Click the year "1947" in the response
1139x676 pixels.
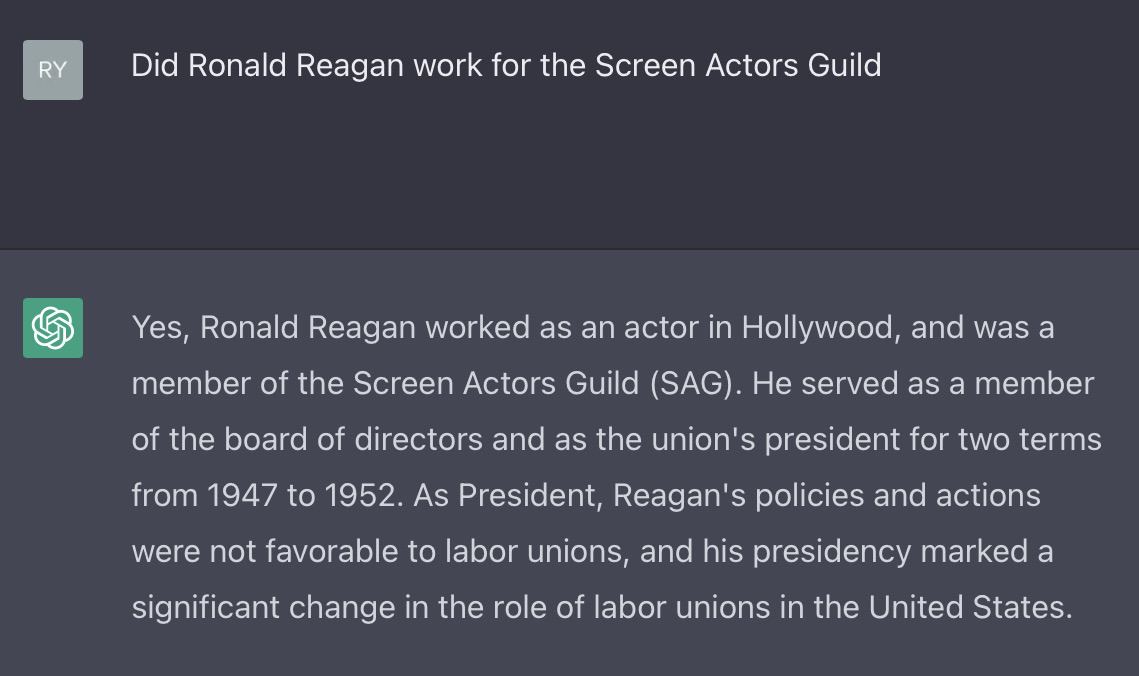click(242, 496)
